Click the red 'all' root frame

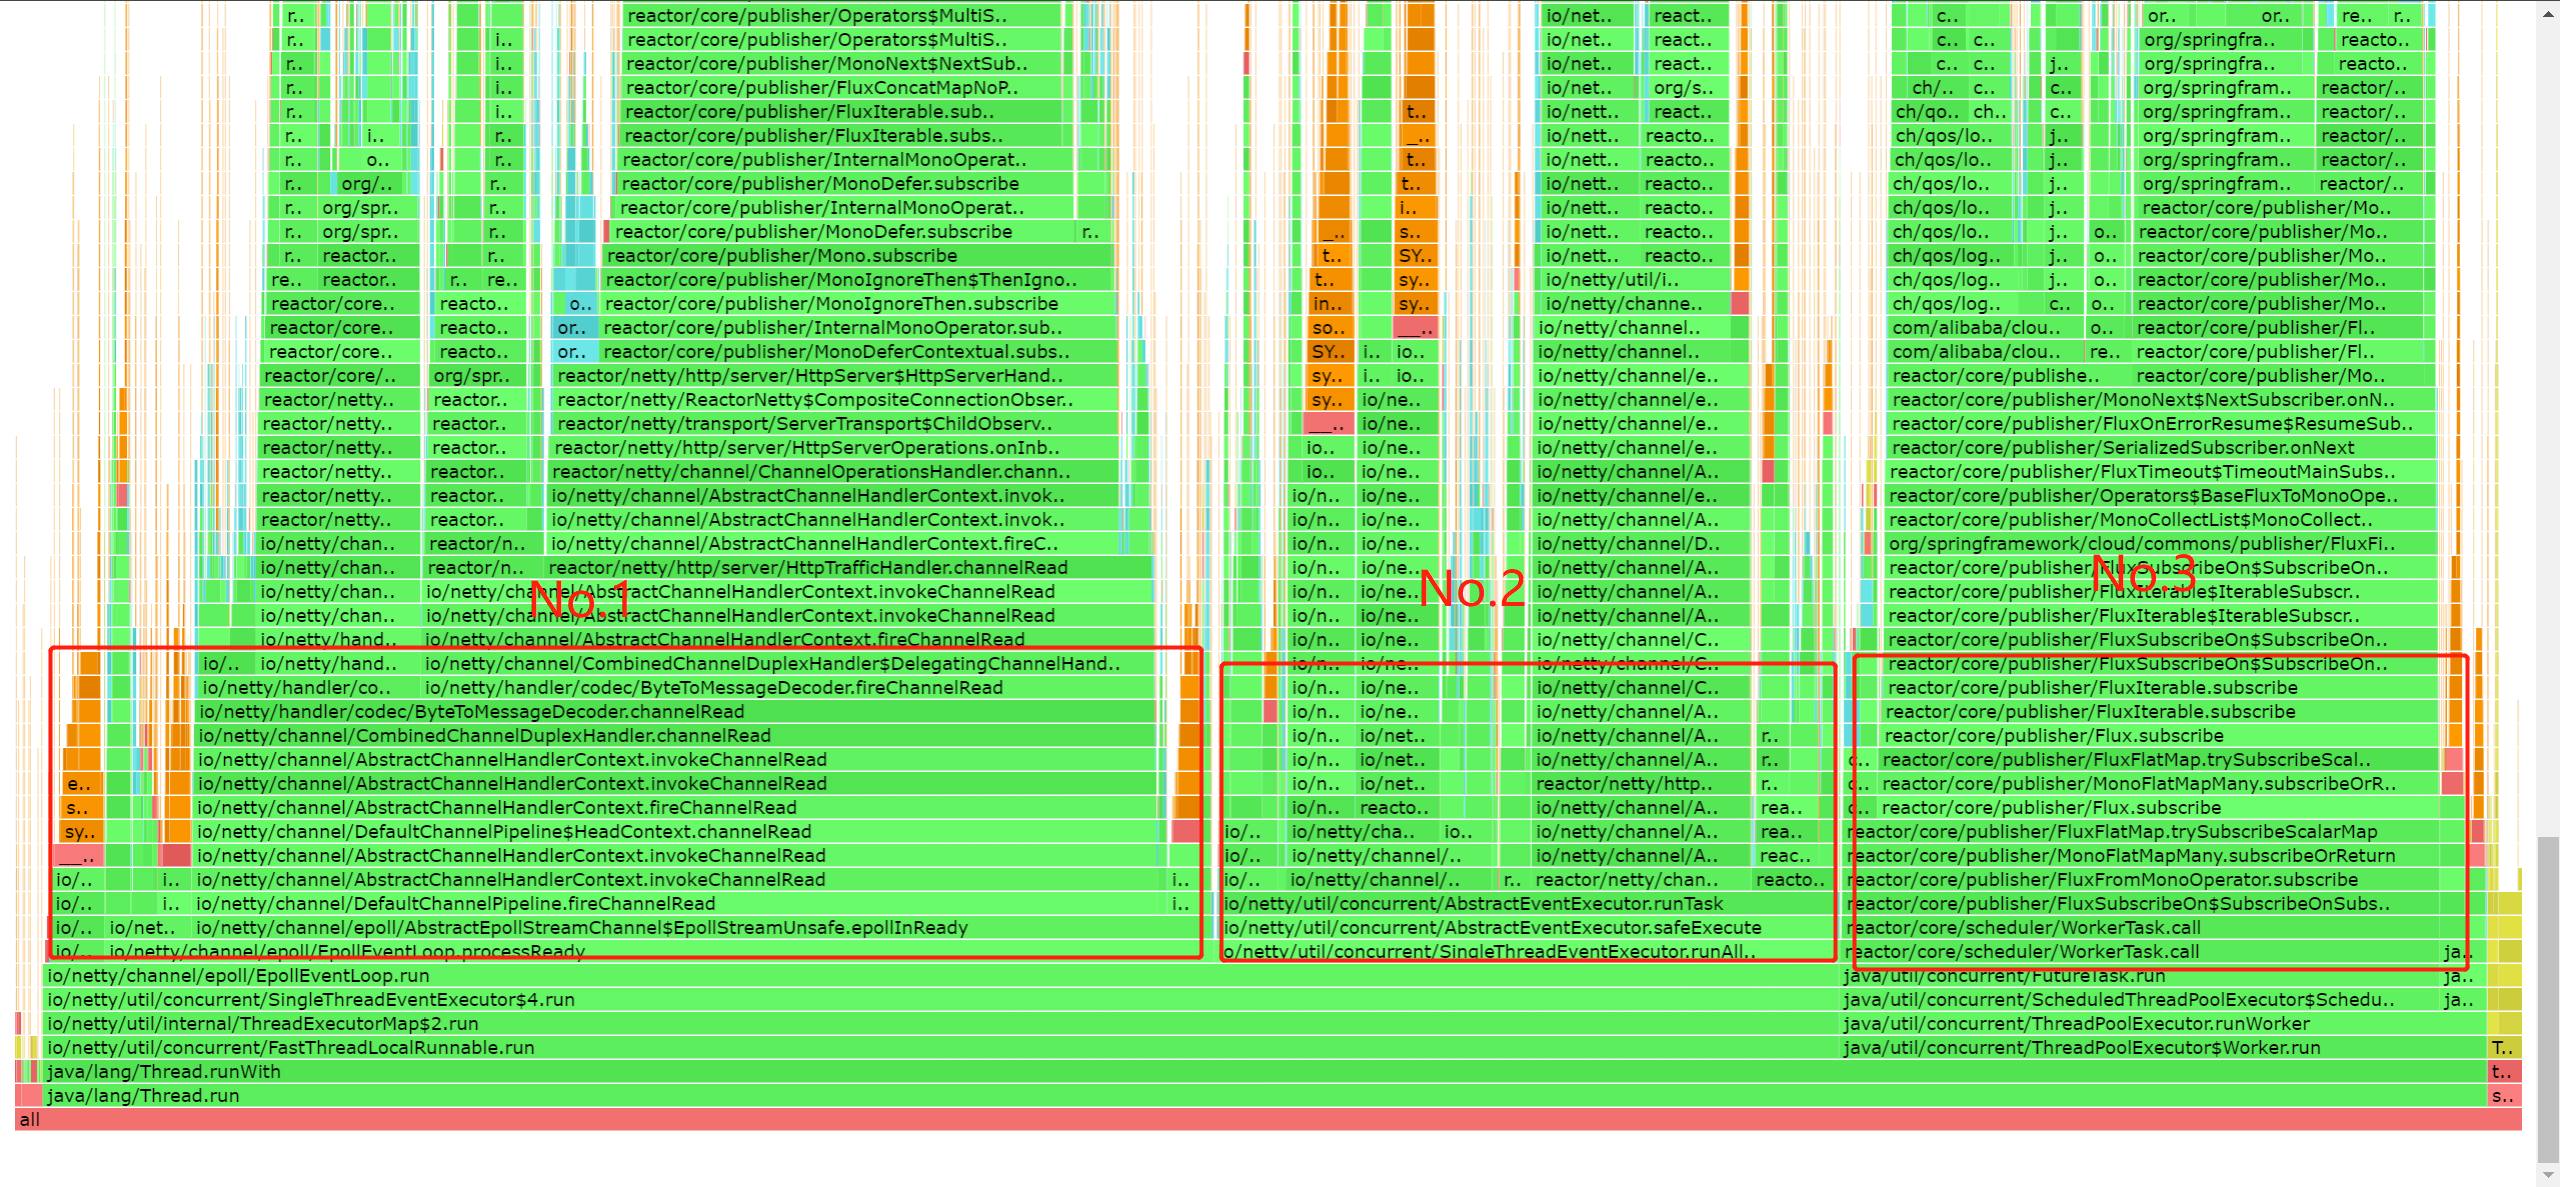(1268, 1119)
